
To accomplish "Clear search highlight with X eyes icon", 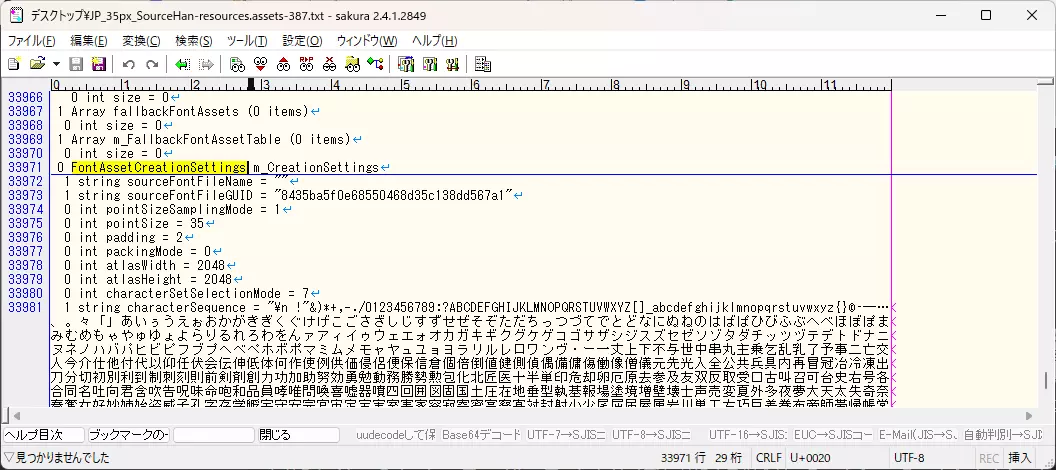I will (329, 65).
